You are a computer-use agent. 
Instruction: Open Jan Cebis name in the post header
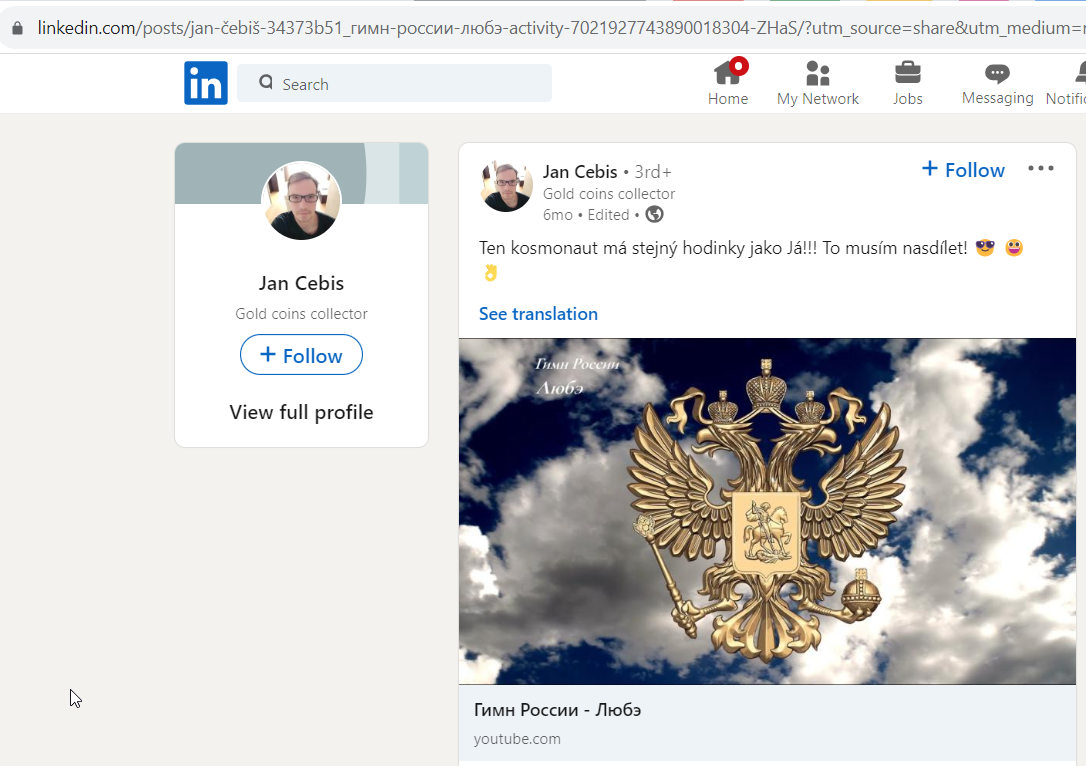pyautogui.click(x=580, y=172)
